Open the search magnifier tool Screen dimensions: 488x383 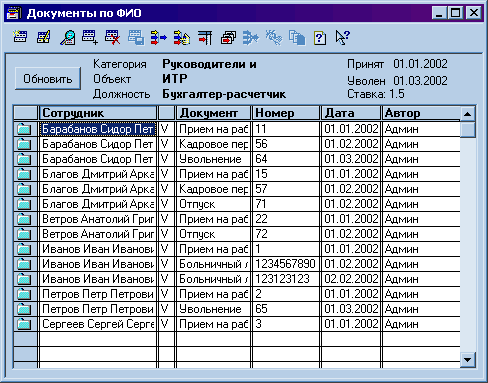[68, 37]
